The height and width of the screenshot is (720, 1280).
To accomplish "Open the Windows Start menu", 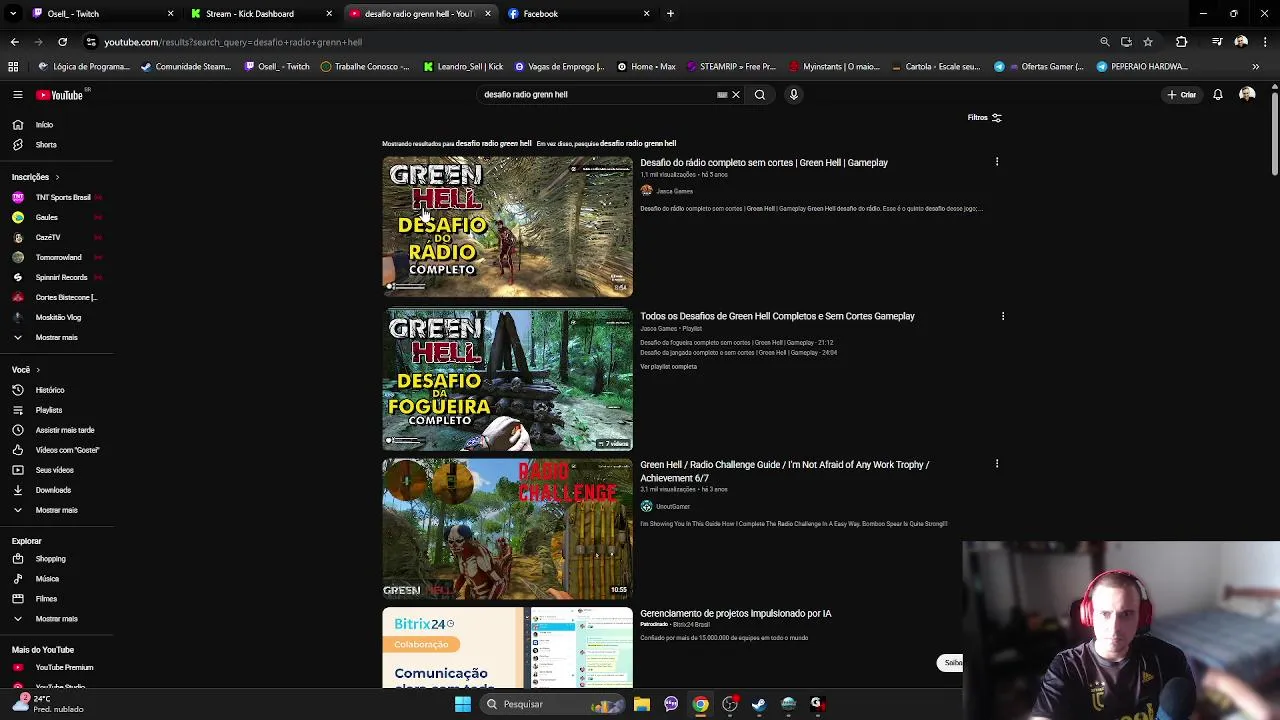I will [462, 704].
